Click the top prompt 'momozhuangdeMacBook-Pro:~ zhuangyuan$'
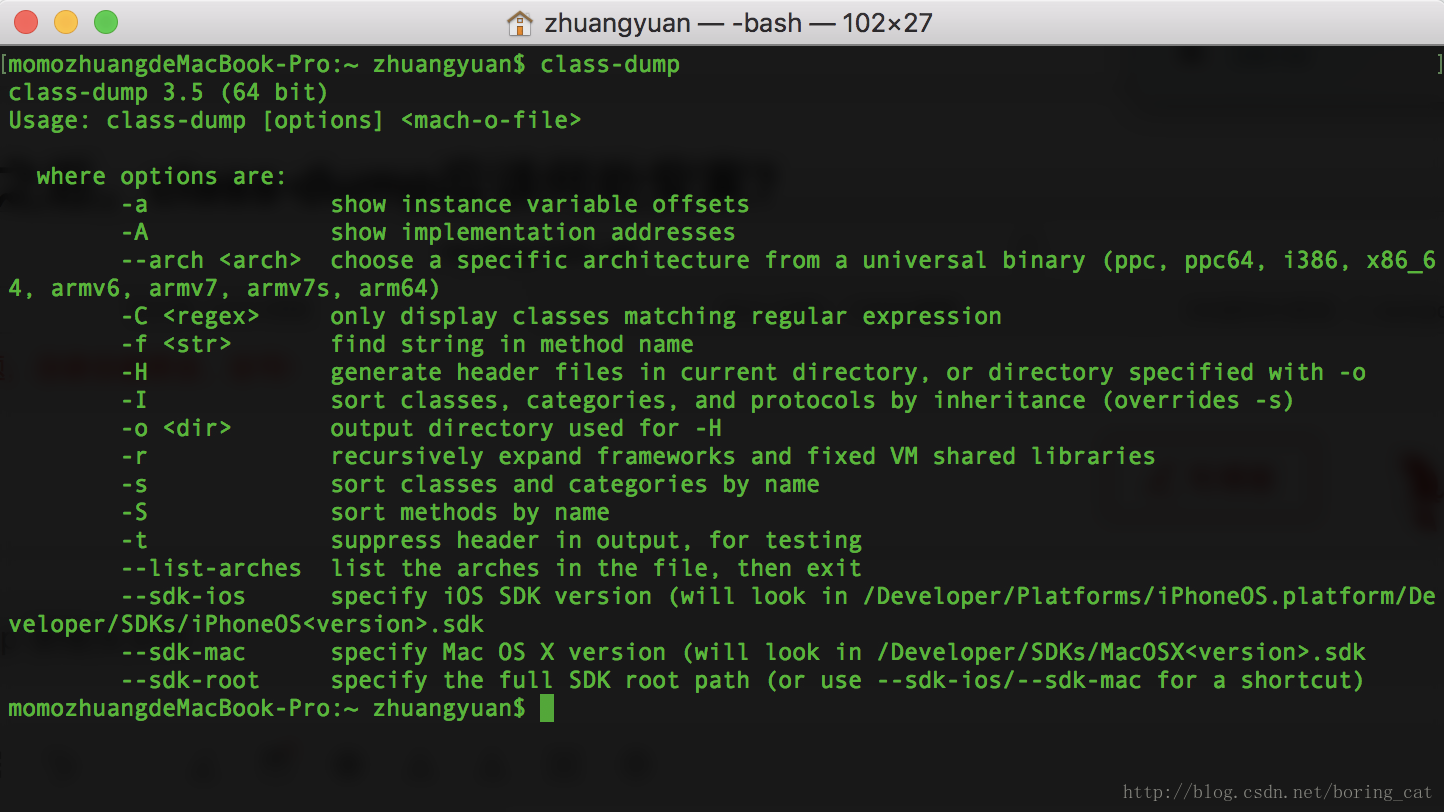 tap(266, 65)
